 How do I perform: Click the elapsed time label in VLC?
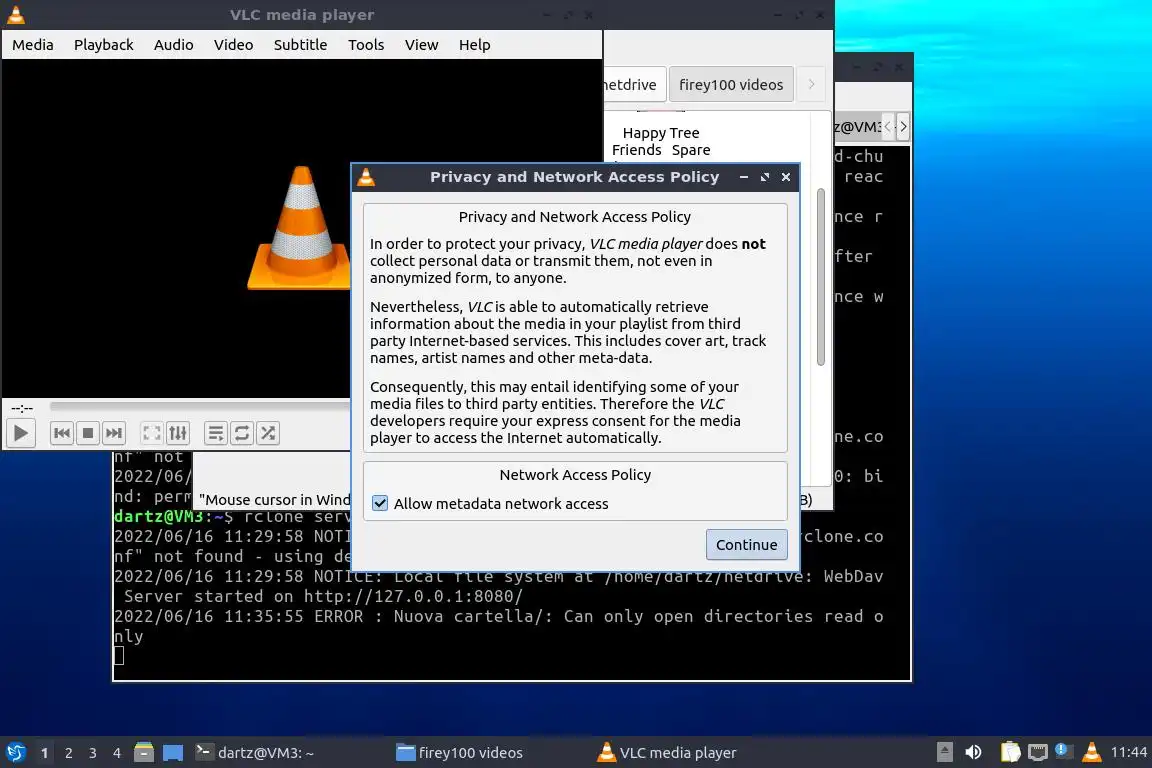[x=22, y=408]
